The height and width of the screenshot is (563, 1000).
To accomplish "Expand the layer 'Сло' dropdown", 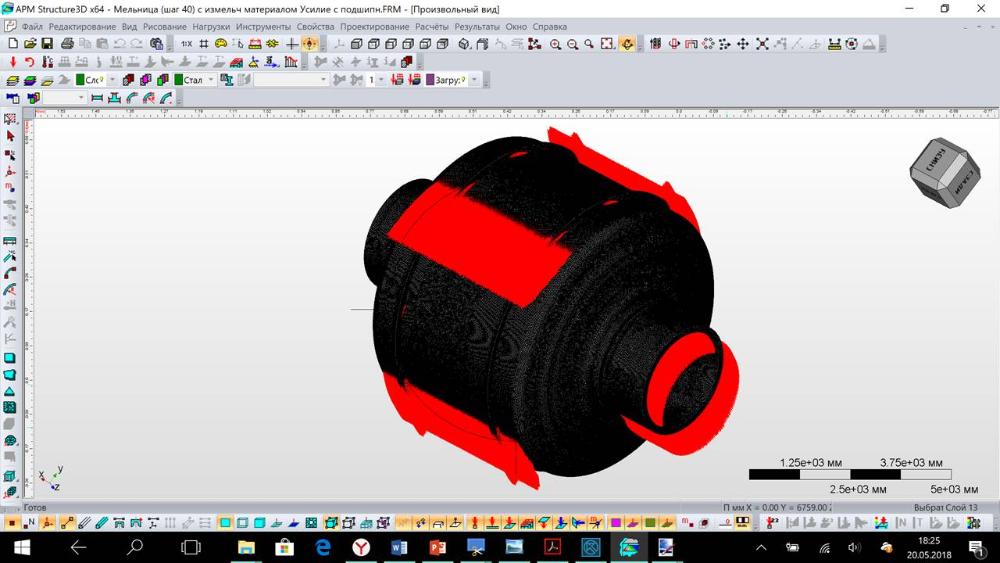I will [112, 80].
